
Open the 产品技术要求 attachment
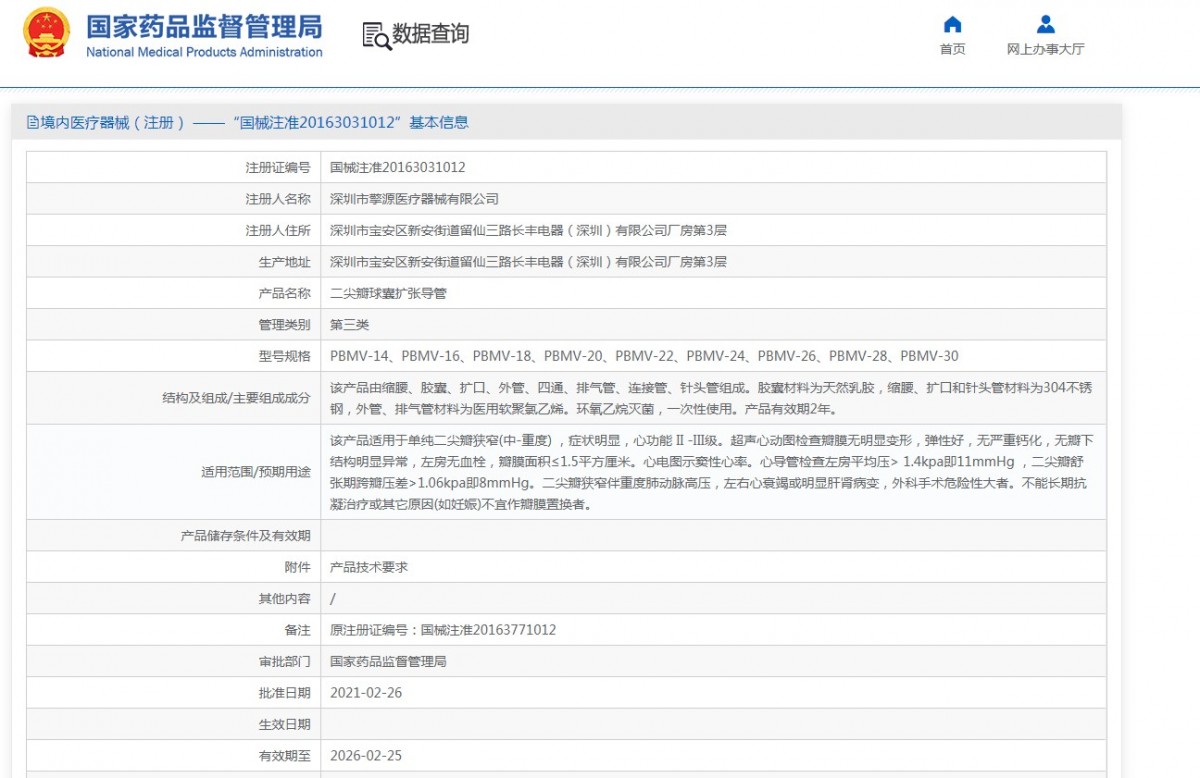[369, 567]
